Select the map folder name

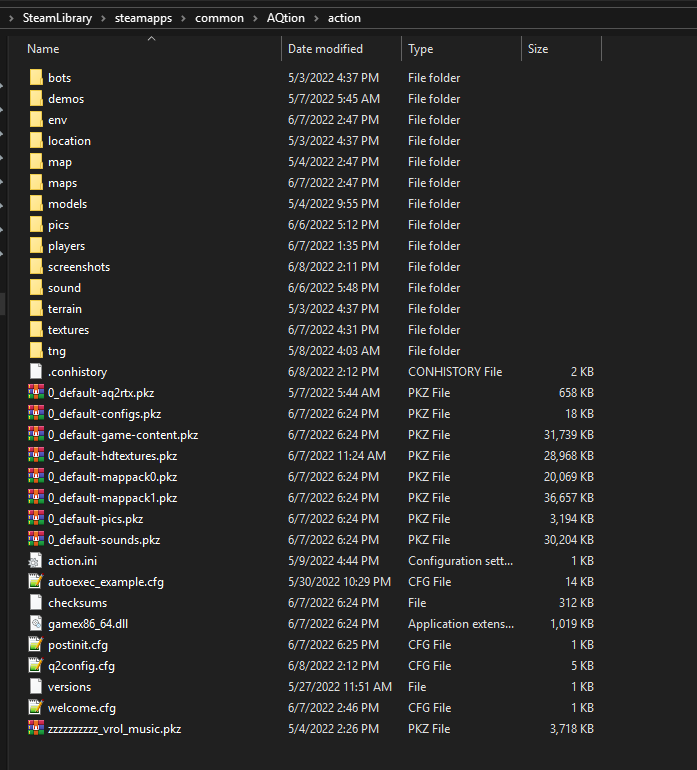60,162
